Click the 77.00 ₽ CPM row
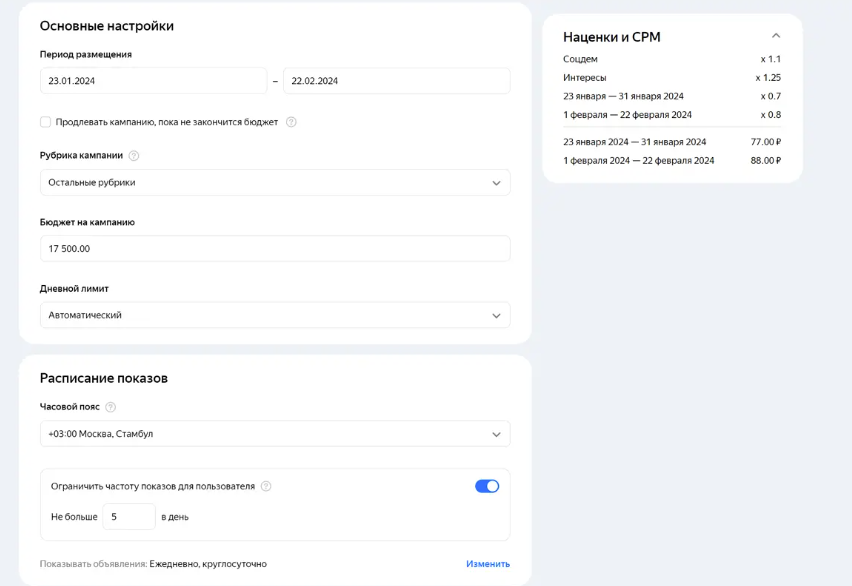852x586 pixels. [672, 143]
